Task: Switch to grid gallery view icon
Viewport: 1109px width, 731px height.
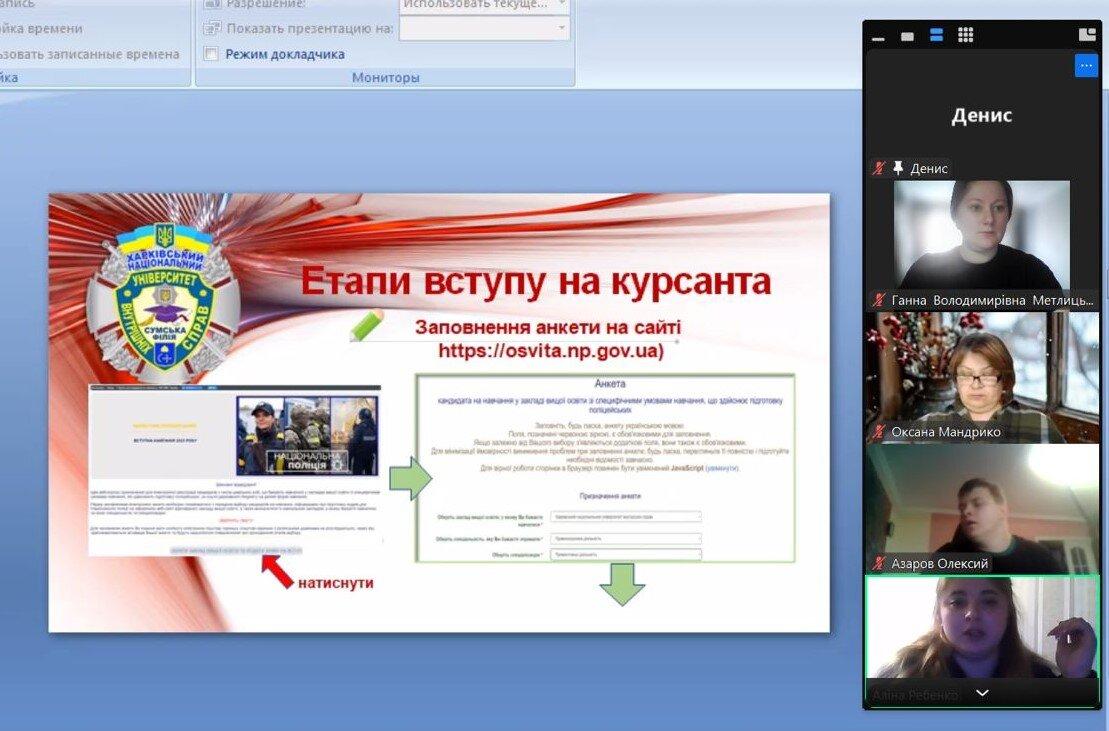Action: coord(965,35)
